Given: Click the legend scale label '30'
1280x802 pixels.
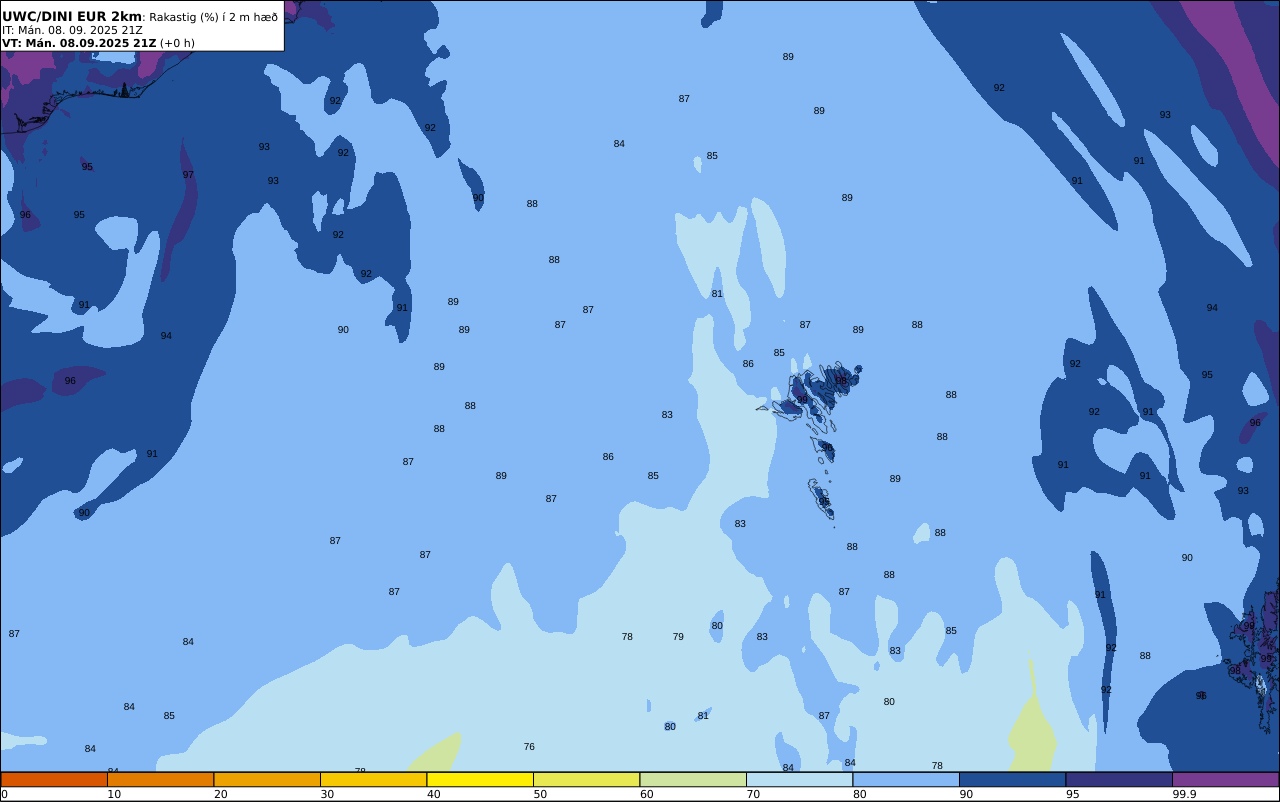Looking at the screenshot, I should [x=327, y=794].
